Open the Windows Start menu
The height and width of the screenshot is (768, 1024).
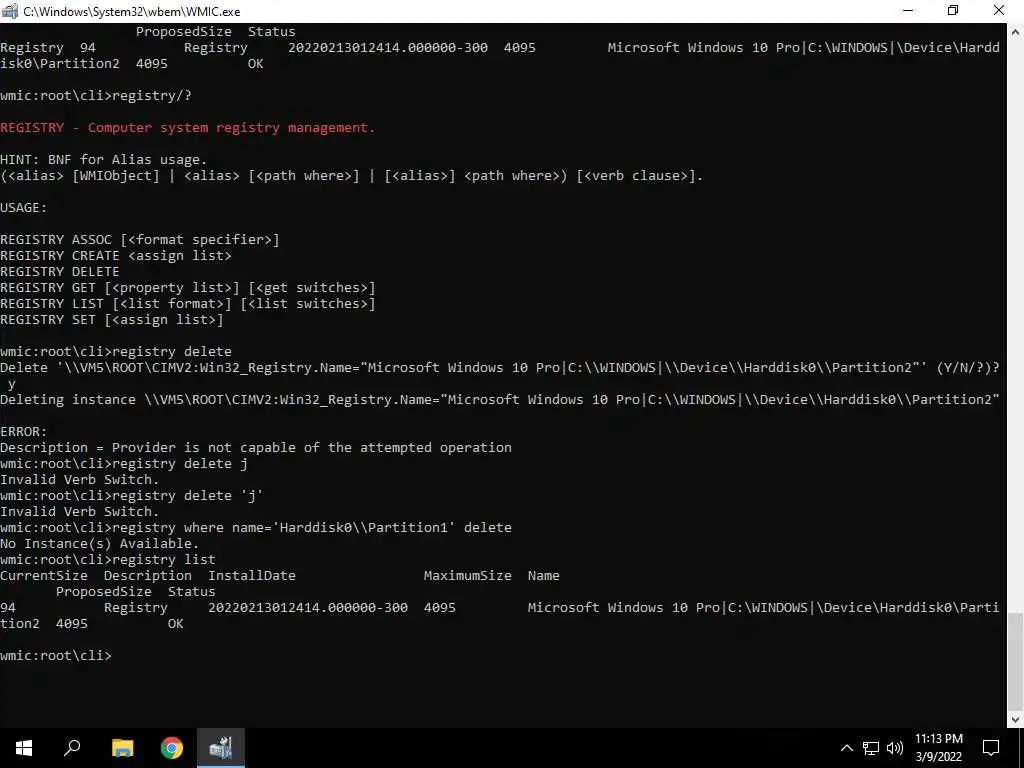(x=24, y=748)
